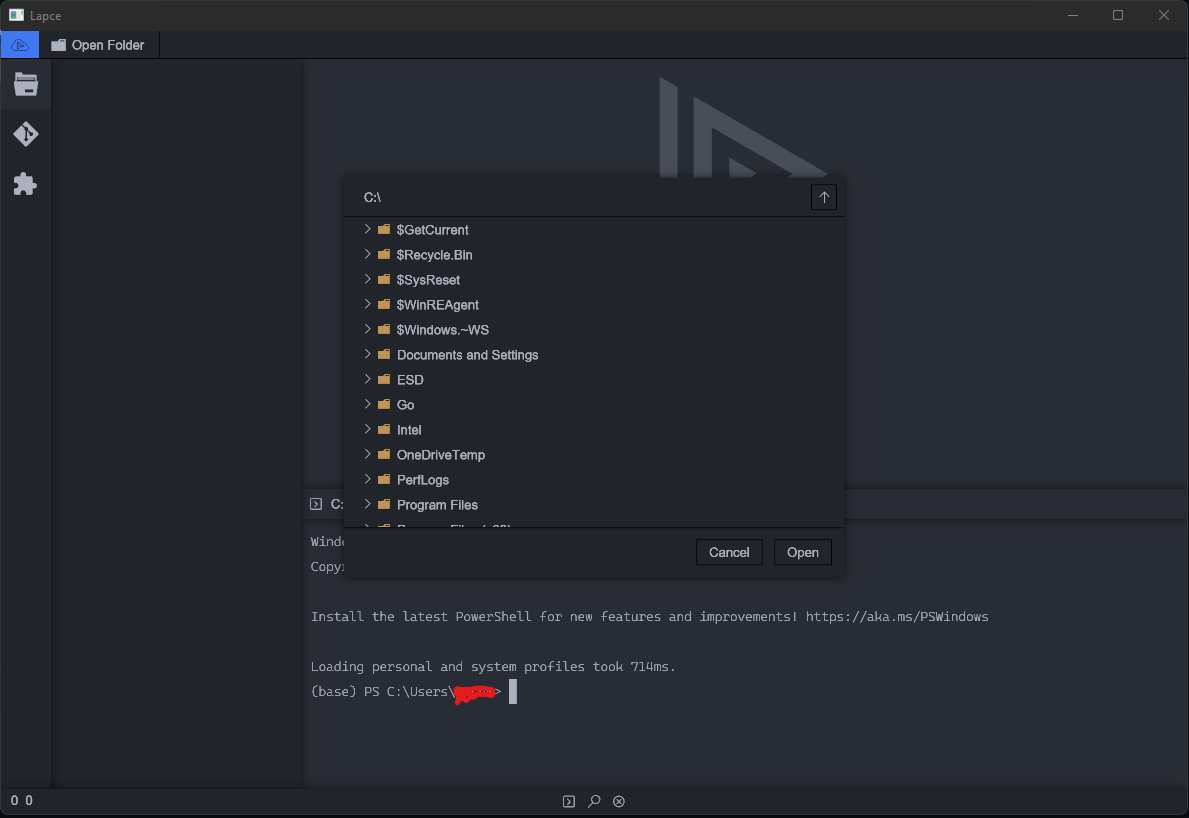Expand the $GetCurrent folder

tap(368, 229)
